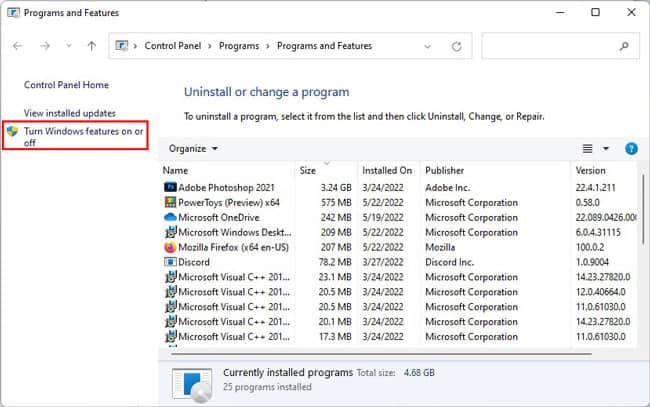This screenshot has height=407, width=650.
Task: Select the Microsoft OneDrive cloud icon
Action: [x=170, y=217]
